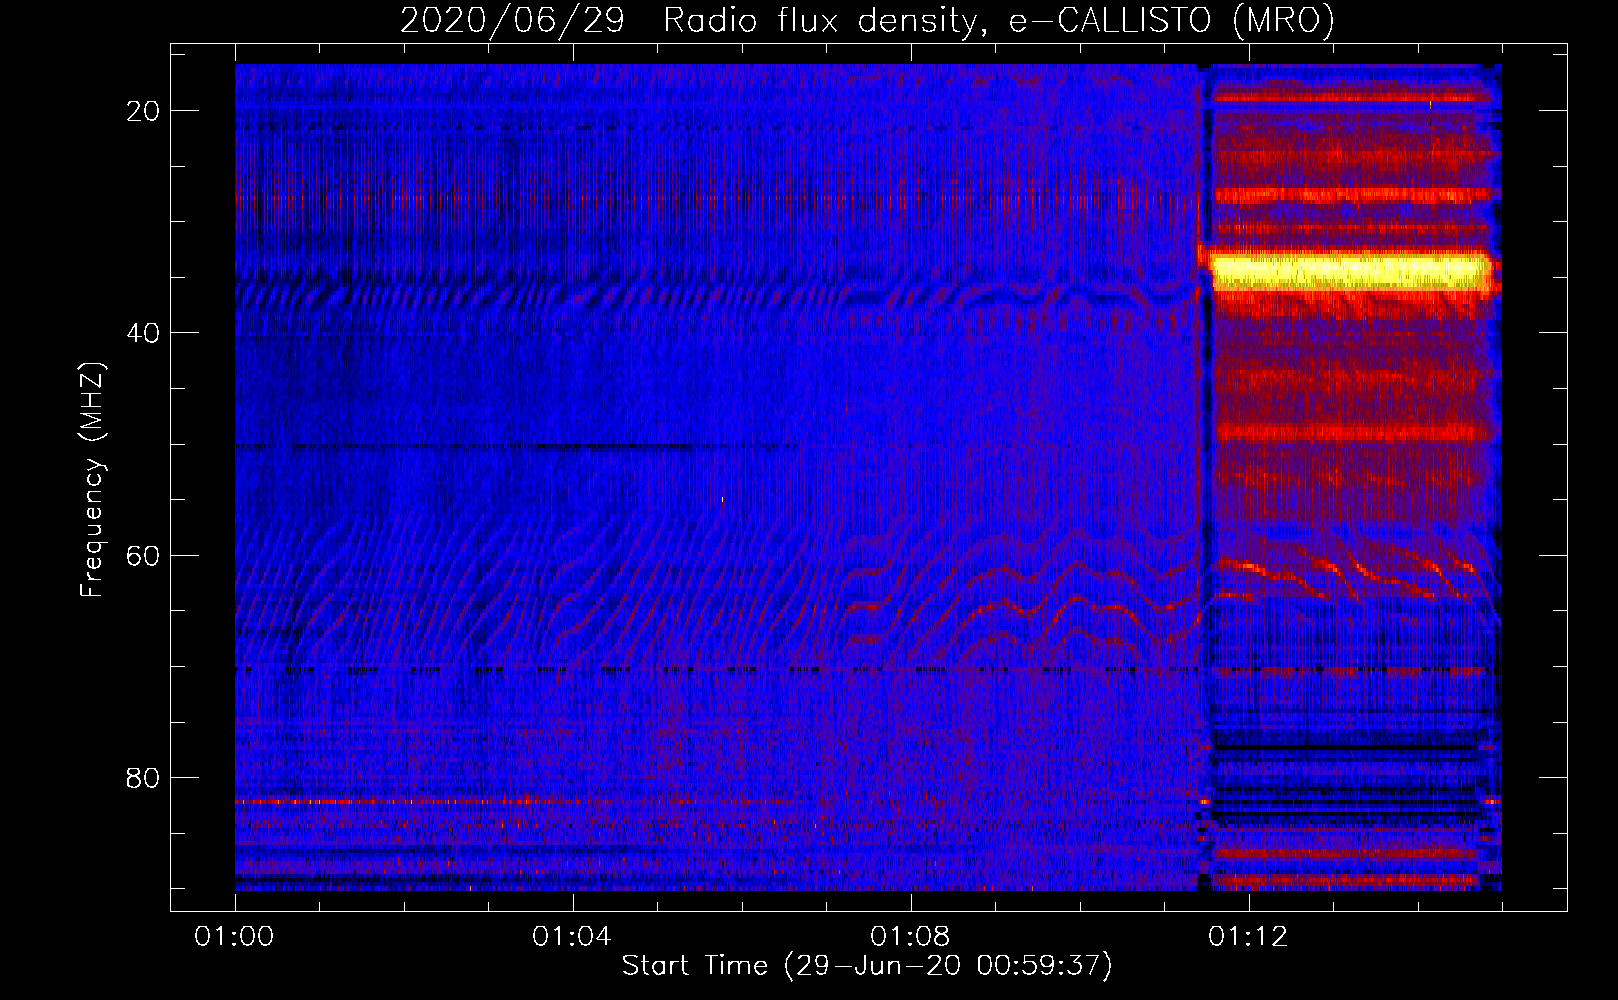This screenshot has height=1000, width=1618.
Task: Click the '01:08' time tick label
Action: [910, 937]
